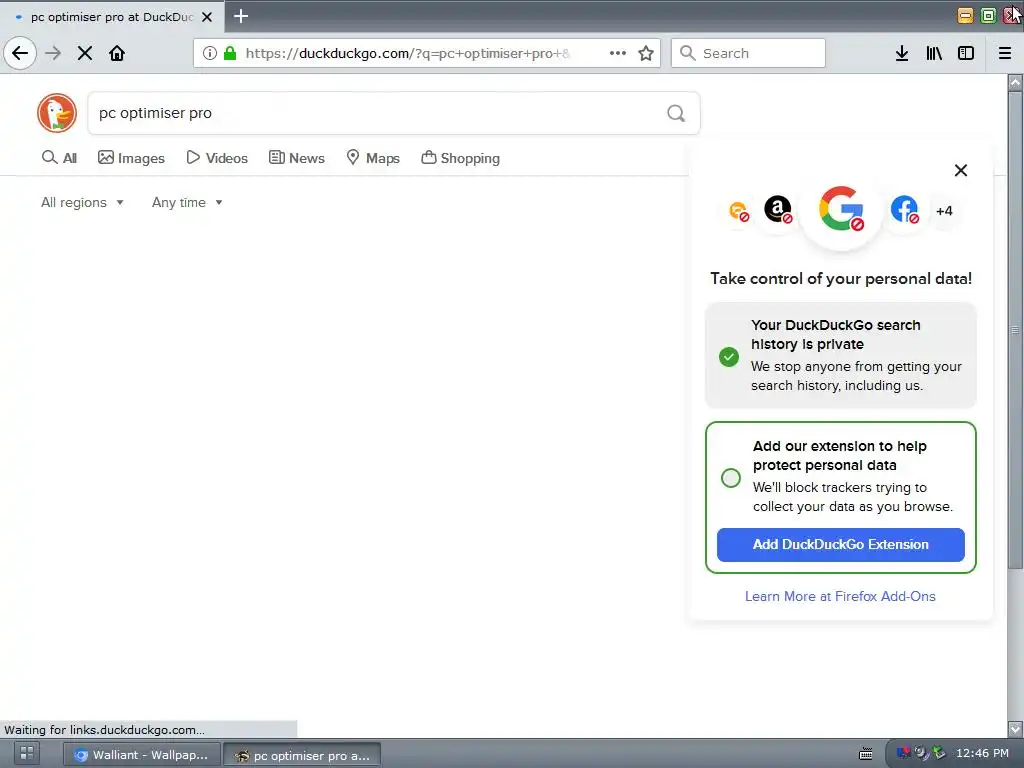Click the green padlock security icon
The height and width of the screenshot is (768, 1024).
click(x=230, y=53)
